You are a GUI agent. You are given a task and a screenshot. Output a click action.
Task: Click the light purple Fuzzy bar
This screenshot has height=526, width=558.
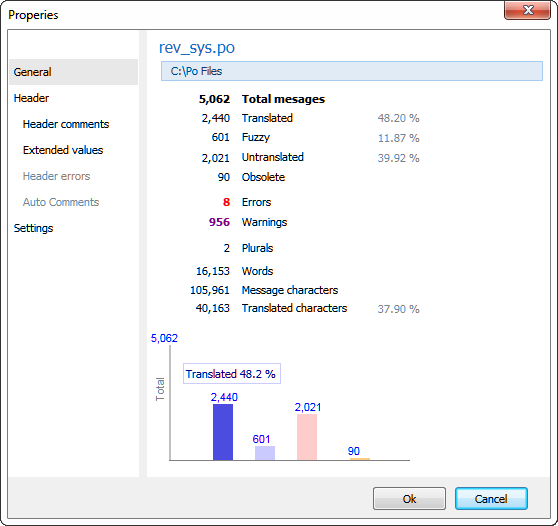point(265,453)
